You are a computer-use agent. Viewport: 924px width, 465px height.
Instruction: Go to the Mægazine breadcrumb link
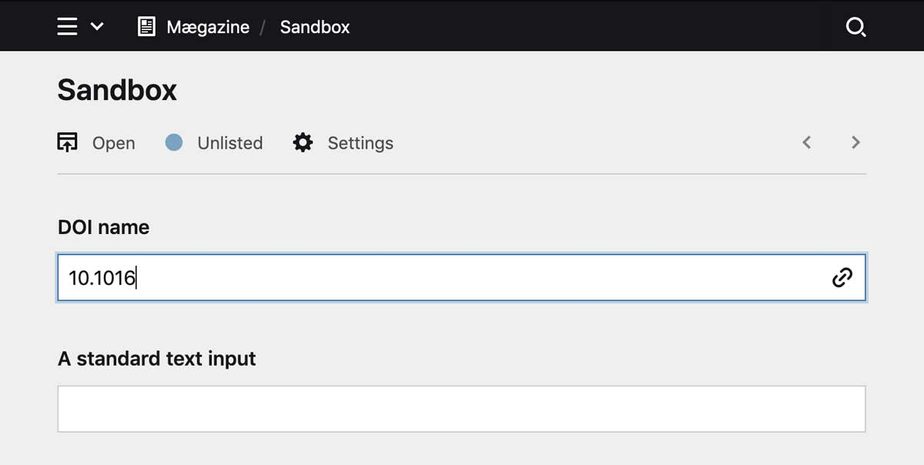click(x=208, y=27)
